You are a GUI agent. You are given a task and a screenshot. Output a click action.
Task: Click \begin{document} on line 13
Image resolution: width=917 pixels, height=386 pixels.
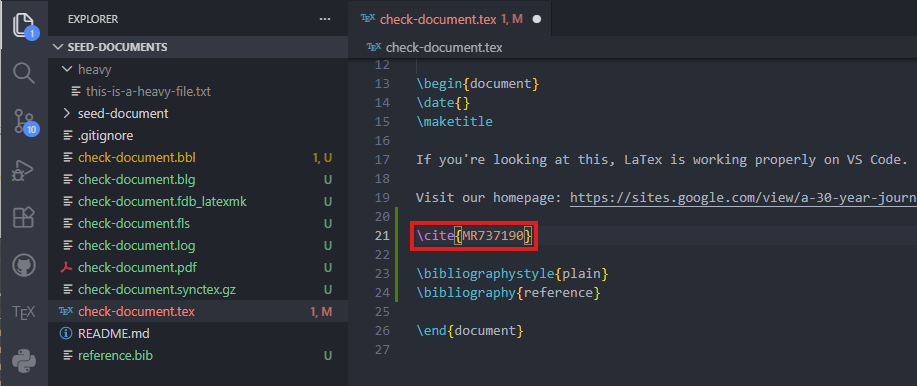pos(478,84)
